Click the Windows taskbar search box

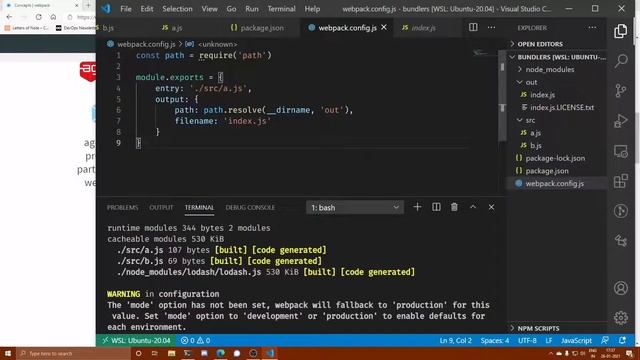tap(73, 353)
